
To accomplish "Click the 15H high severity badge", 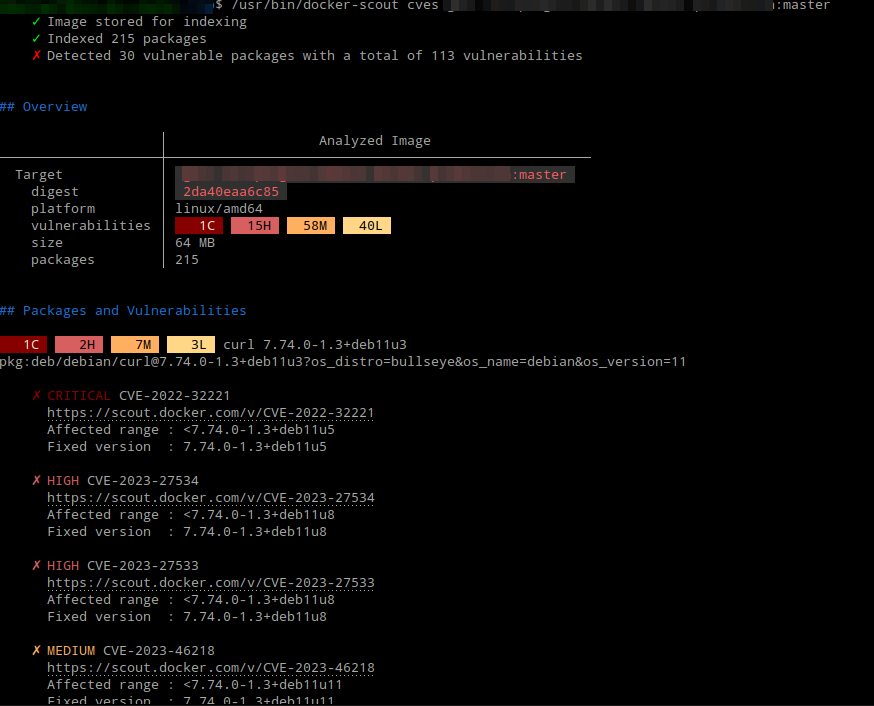I will click(x=255, y=225).
